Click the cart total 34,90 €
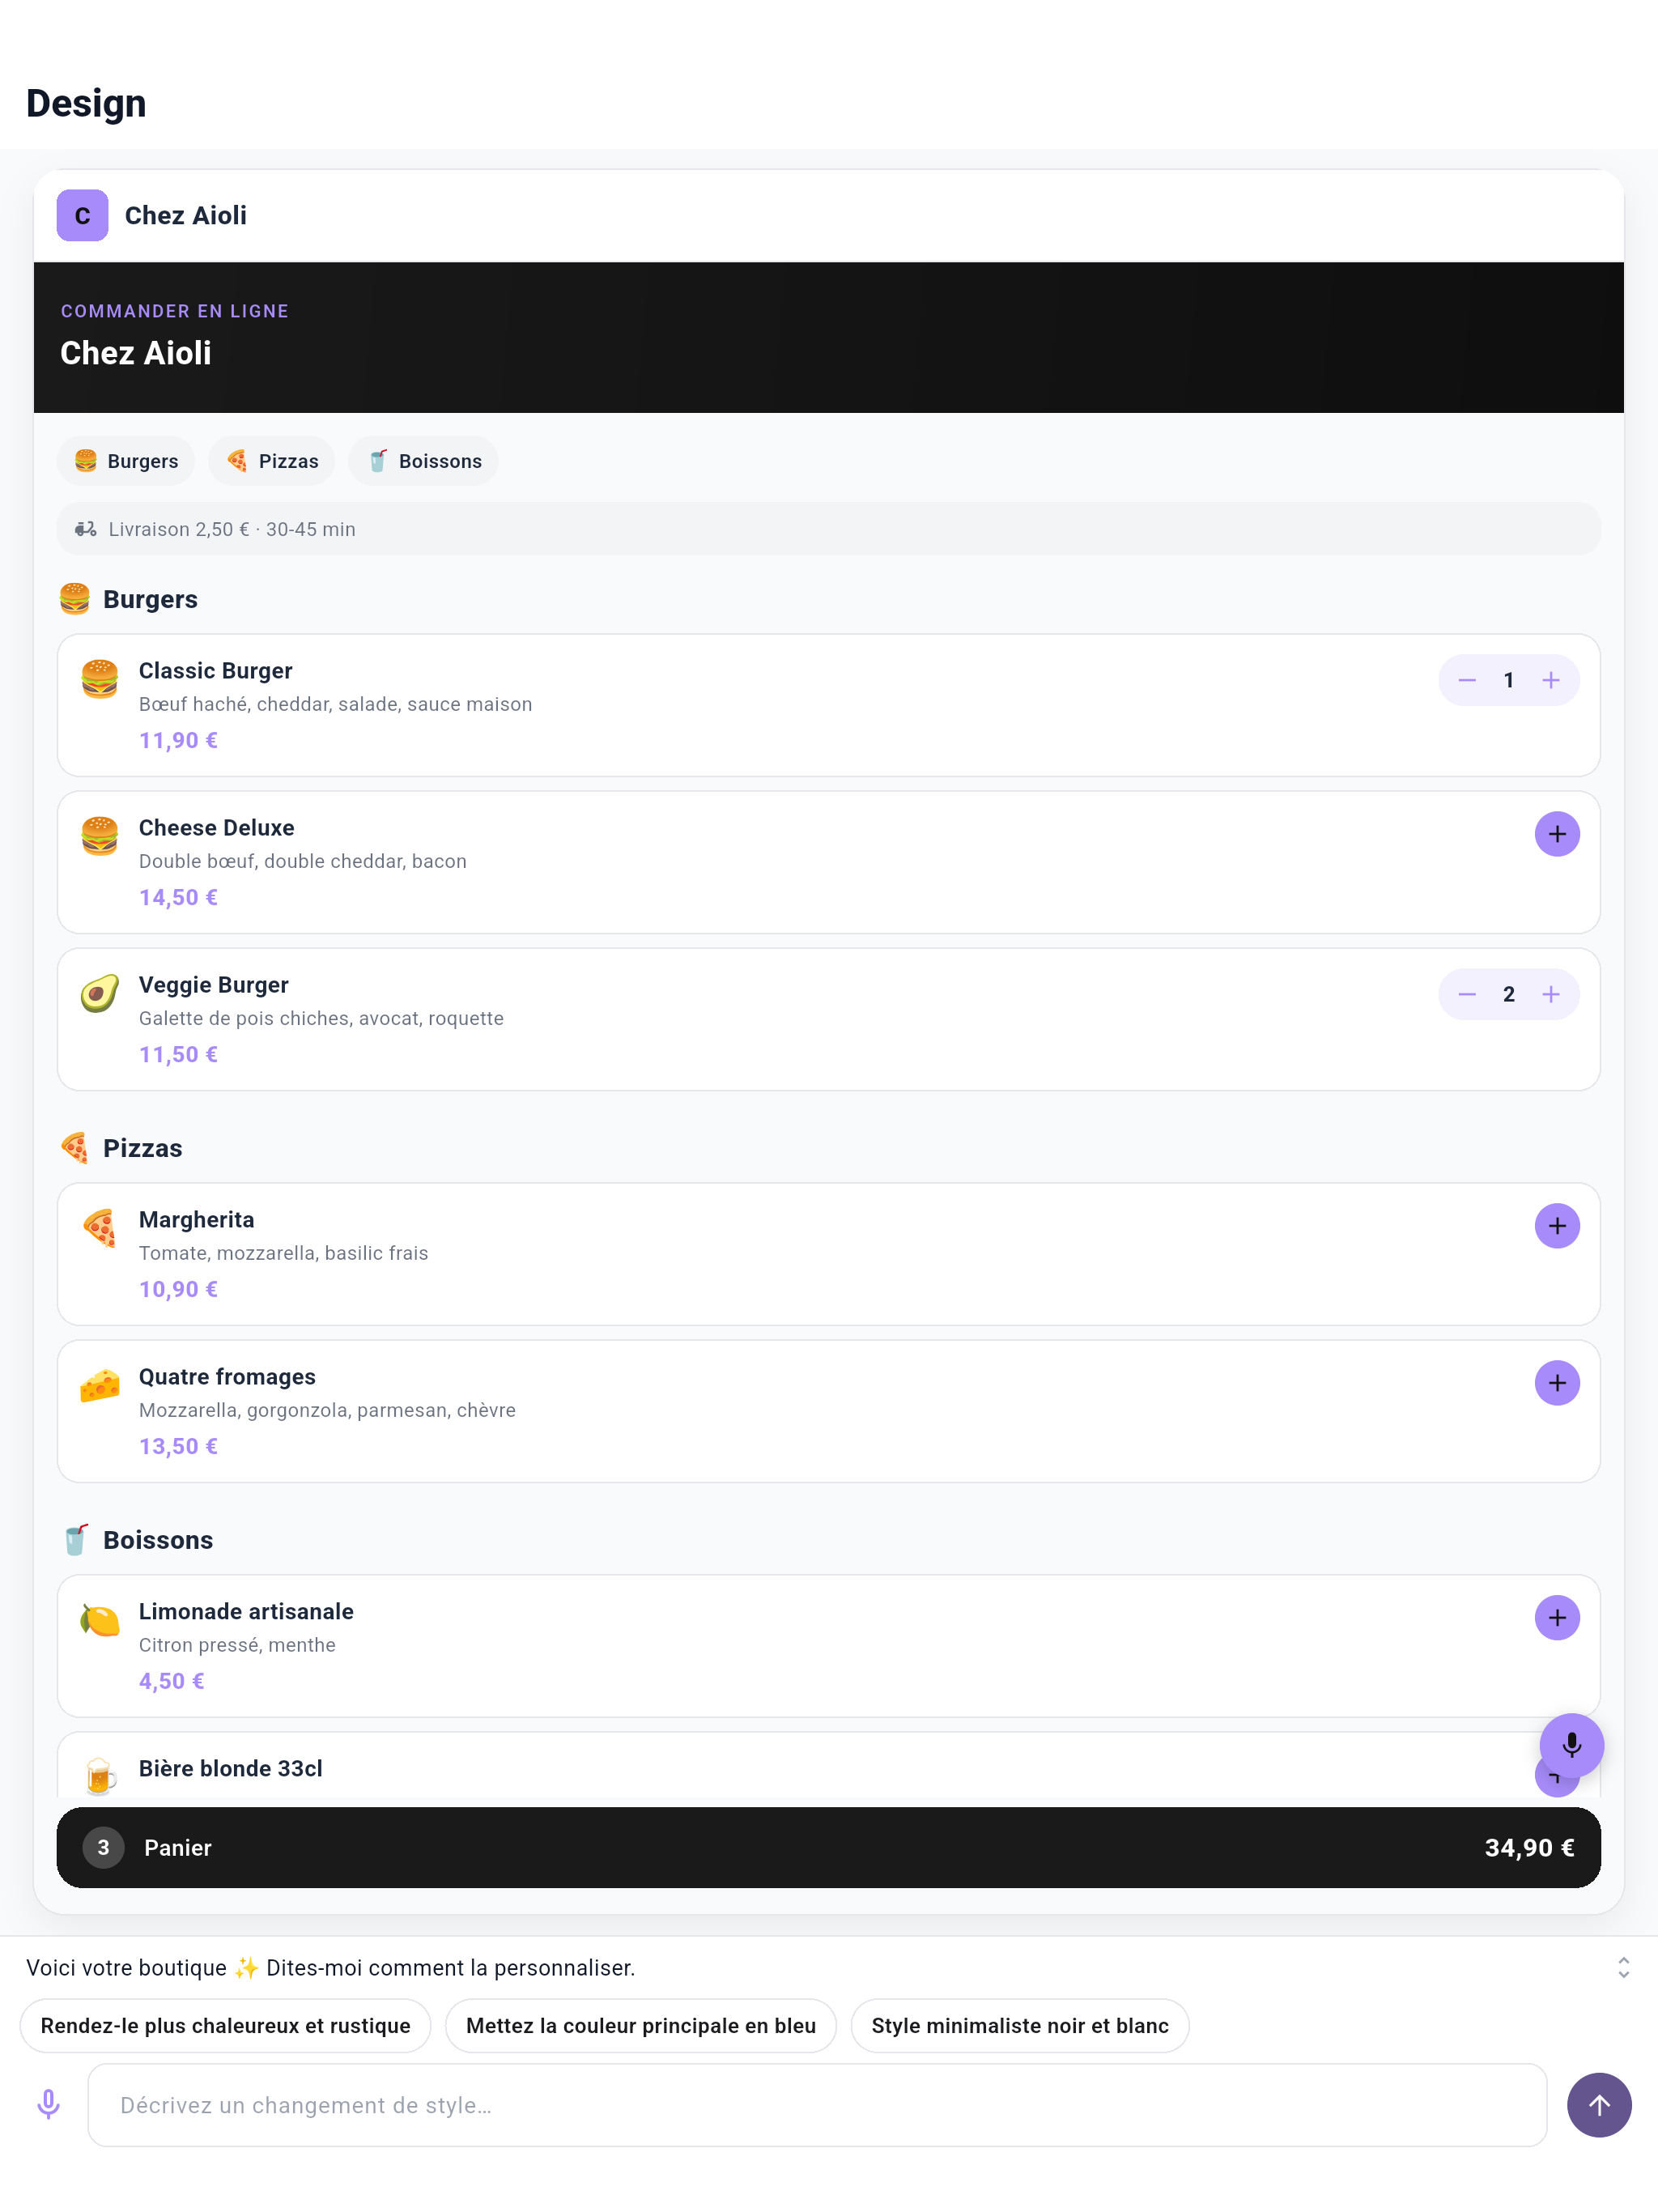The width and height of the screenshot is (1658, 2212). [x=1529, y=1848]
